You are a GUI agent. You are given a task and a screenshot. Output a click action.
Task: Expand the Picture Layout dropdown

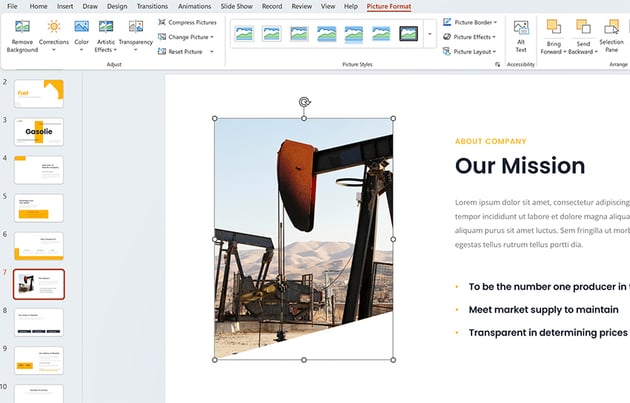pos(472,51)
